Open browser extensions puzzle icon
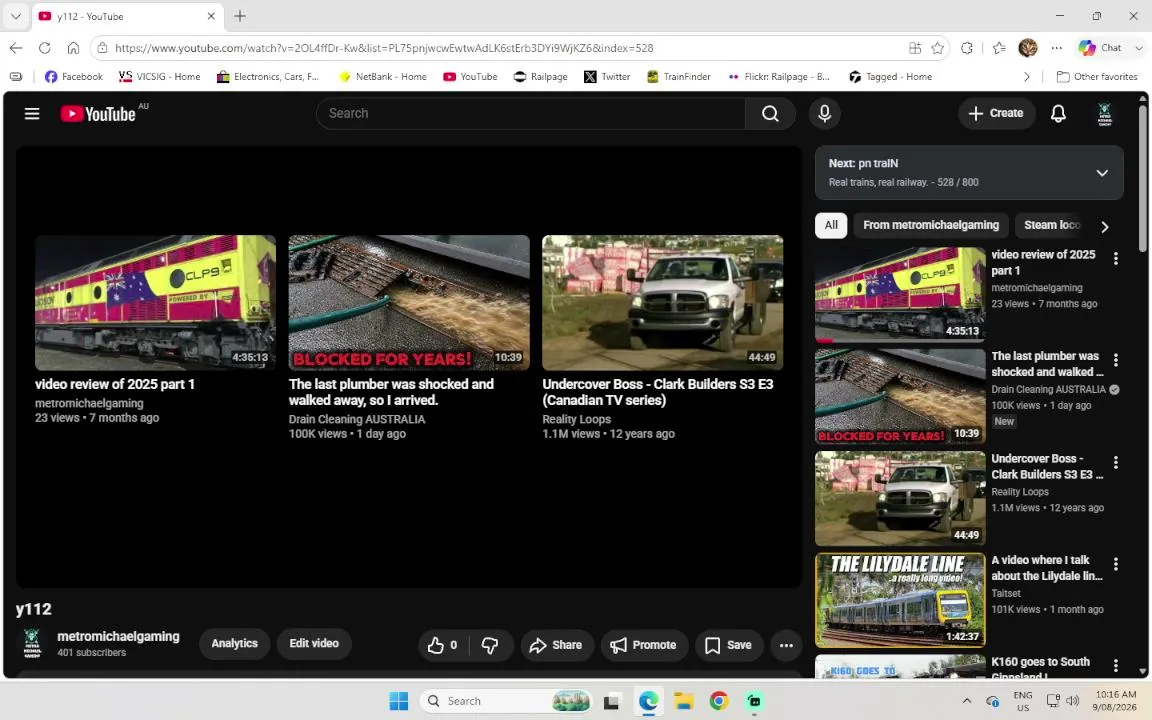The height and width of the screenshot is (720, 1152). click(x=967, y=48)
